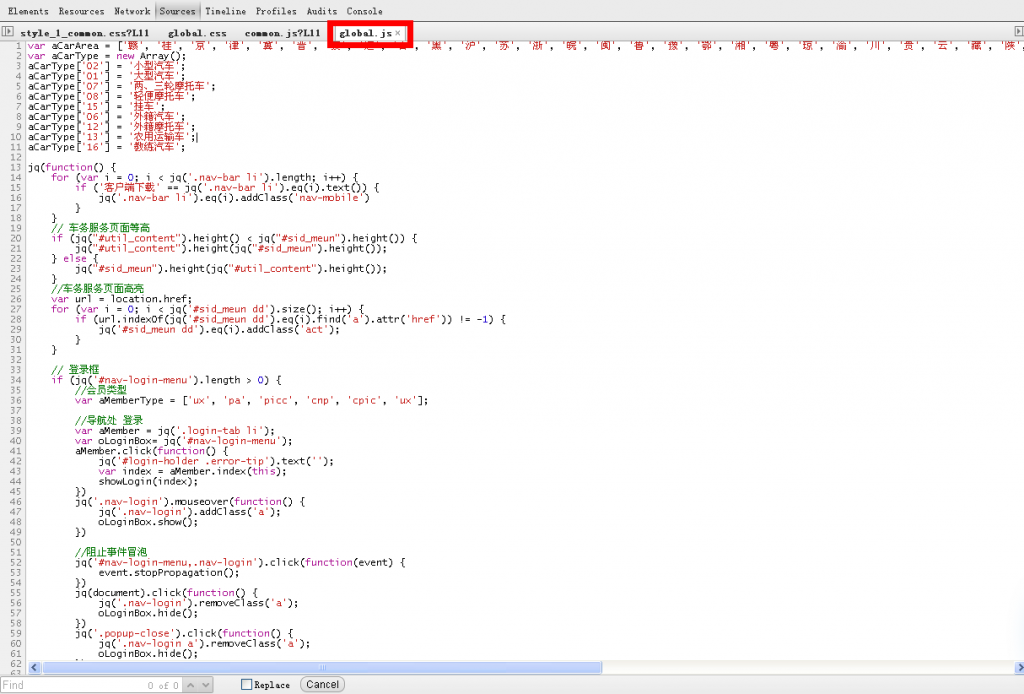
Task: Jump to next search match arrow
Action: point(205,685)
